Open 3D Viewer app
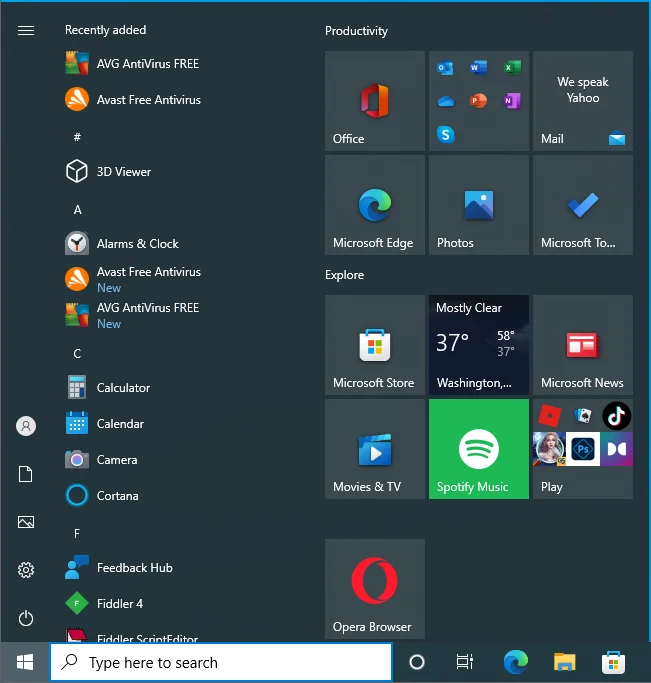Viewport: 651px width, 683px height. [108, 172]
